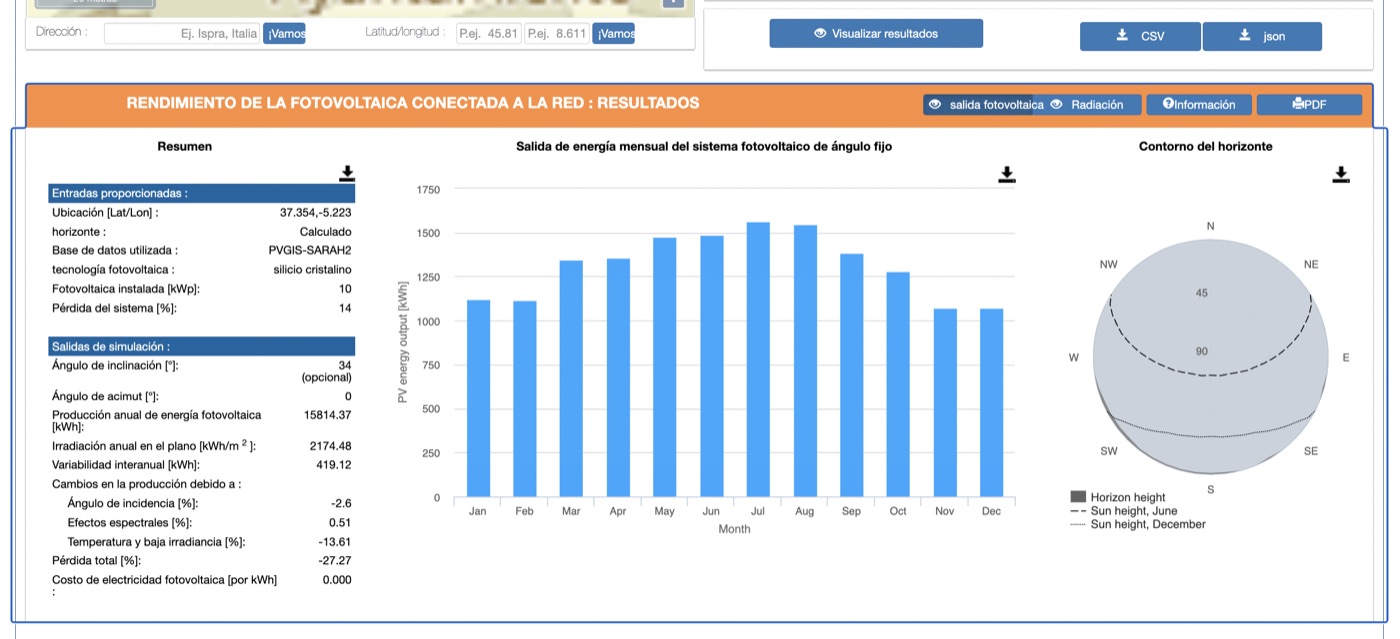Click the interannual variability value 419.12
The height and width of the screenshot is (639, 1400).
(x=334, y=465)
